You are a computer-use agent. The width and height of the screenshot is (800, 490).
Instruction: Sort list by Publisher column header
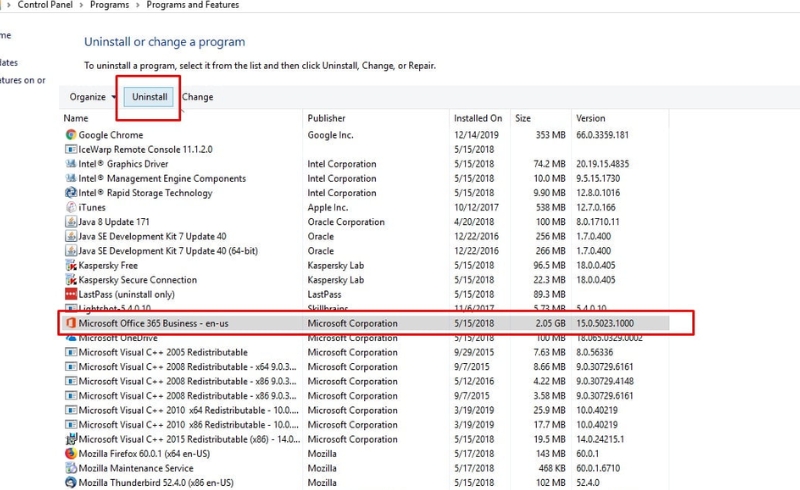point(327,118)
